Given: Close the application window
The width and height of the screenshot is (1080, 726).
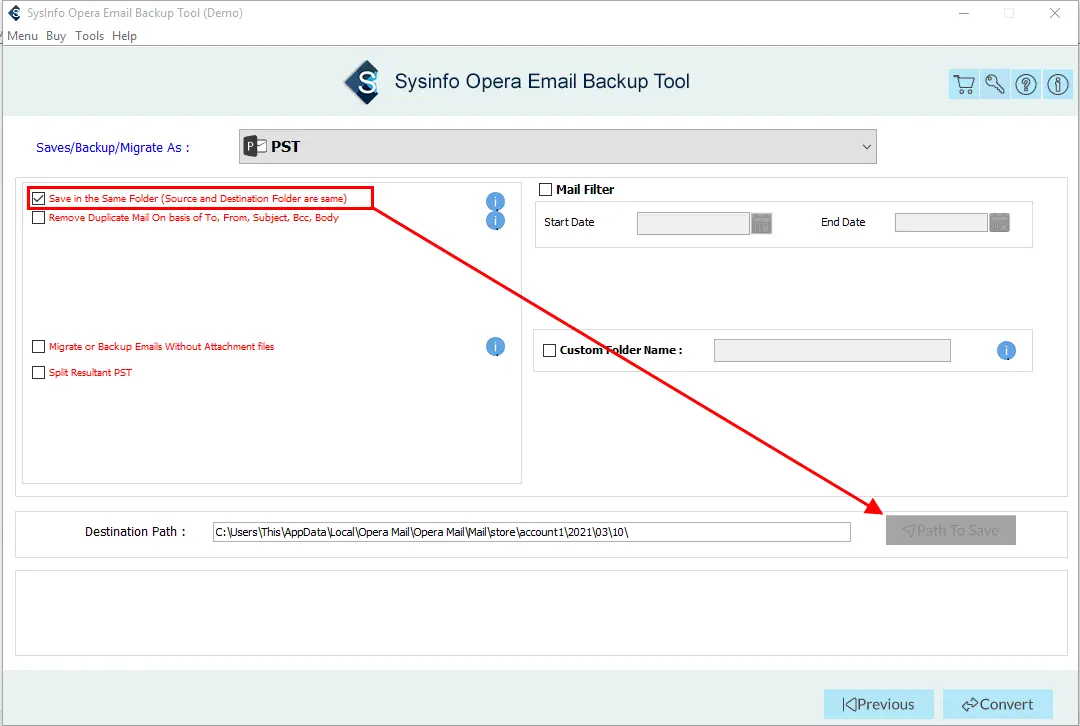Looking at the screenshot, I should click(1055, 13).
